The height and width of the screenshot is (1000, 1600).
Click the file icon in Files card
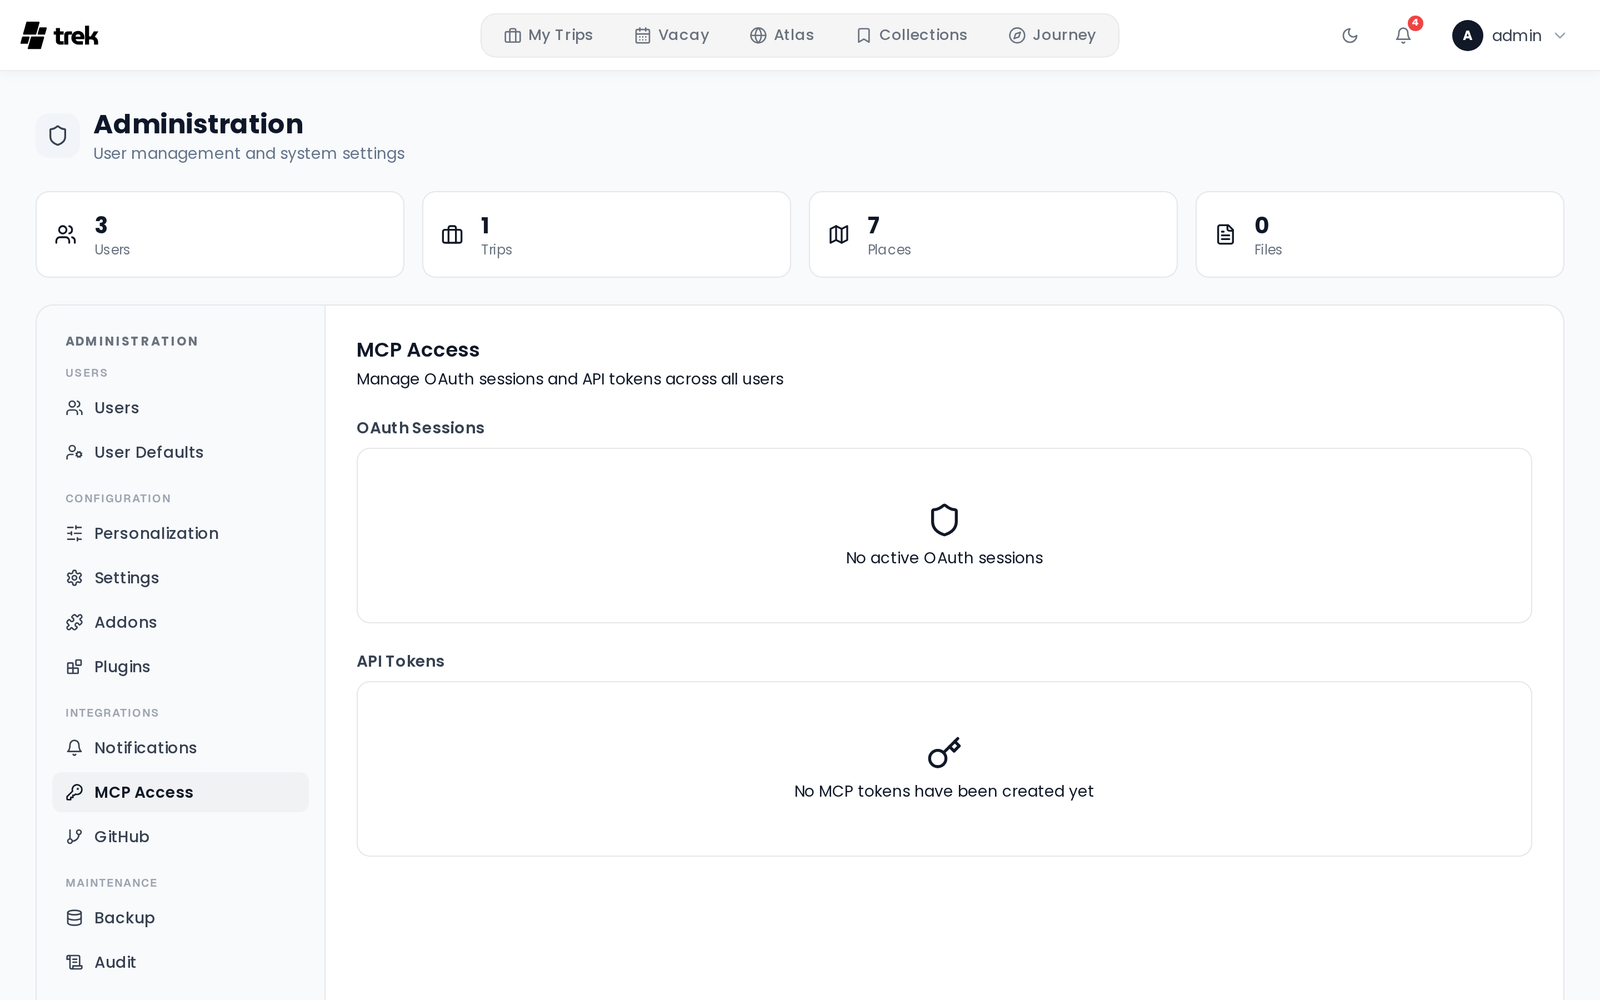point(1225,235)
